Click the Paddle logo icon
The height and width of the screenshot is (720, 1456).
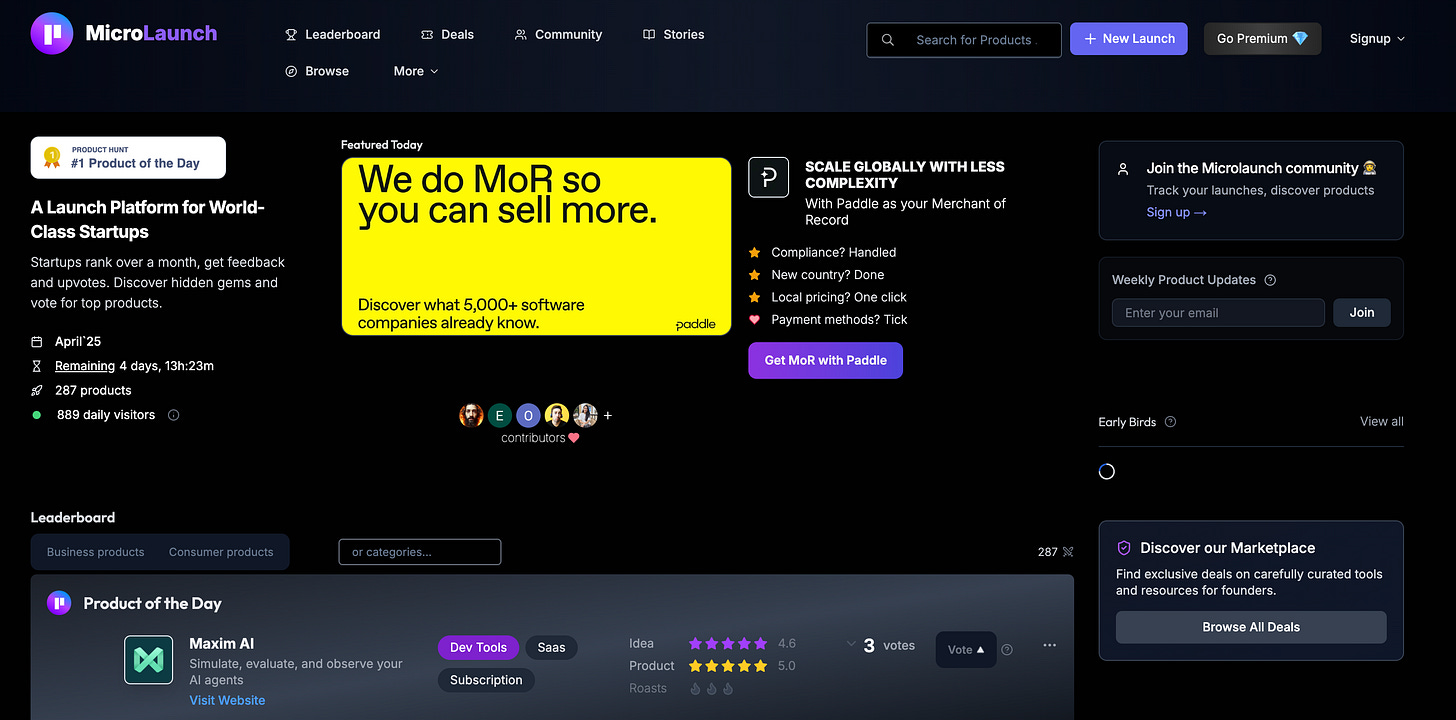pos(768,177)
